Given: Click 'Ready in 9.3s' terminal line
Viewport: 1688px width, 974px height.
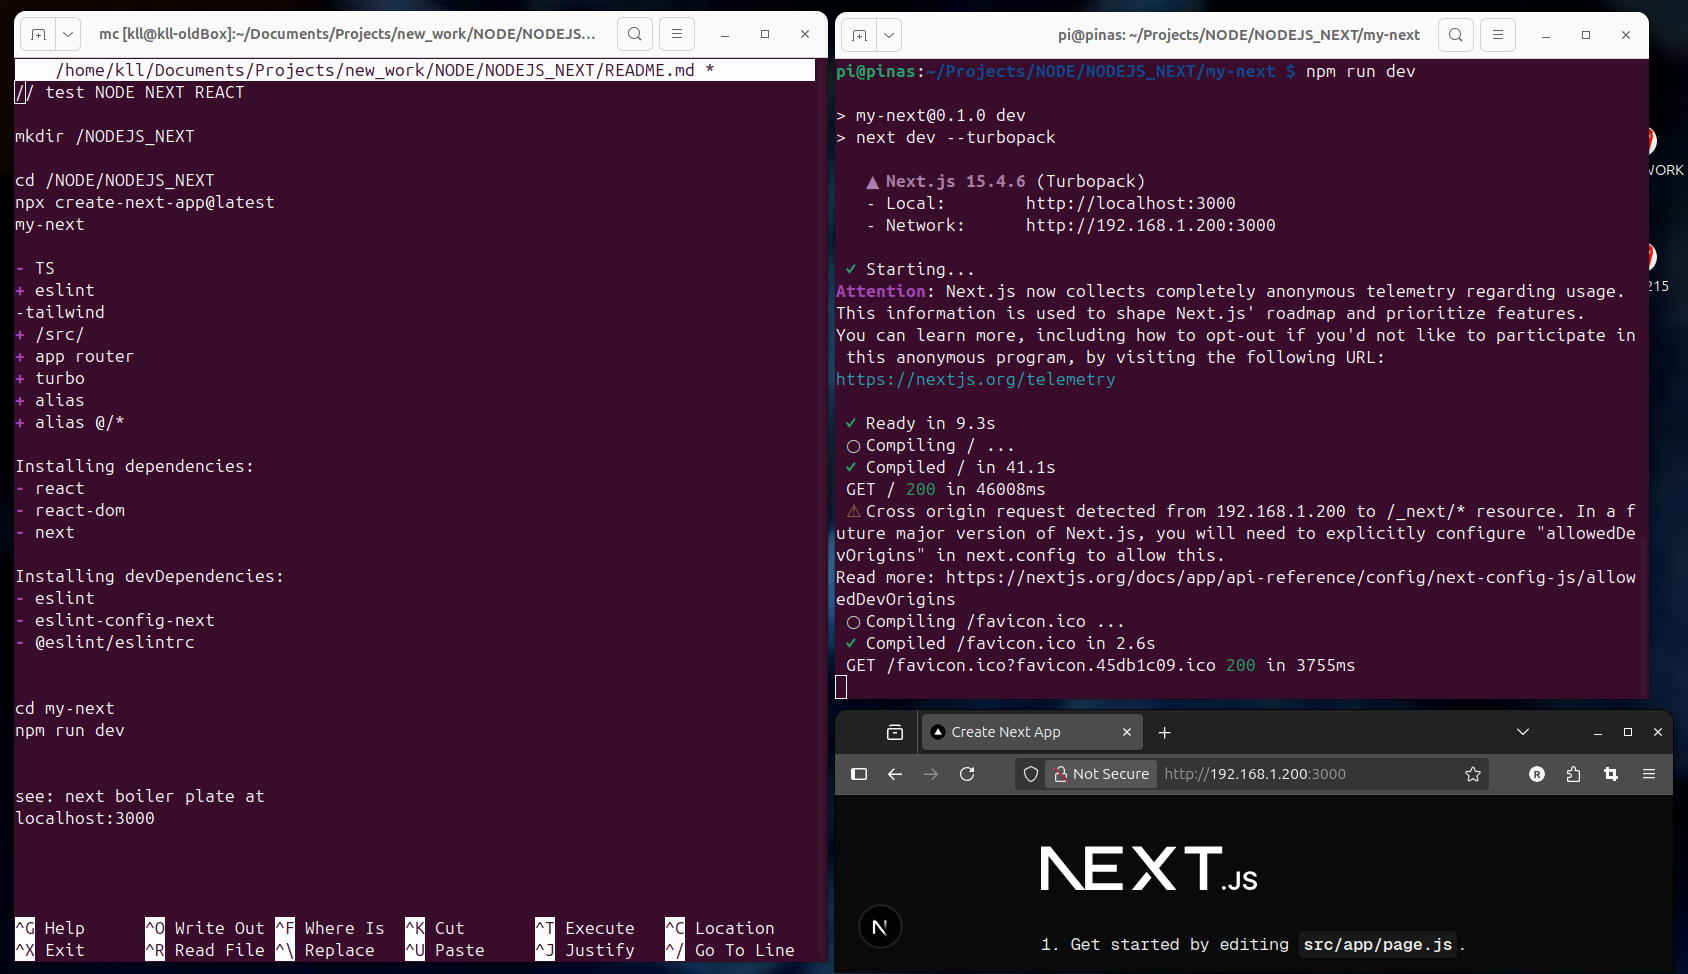Looking at the screenshot, I should [x=930, y=423].
